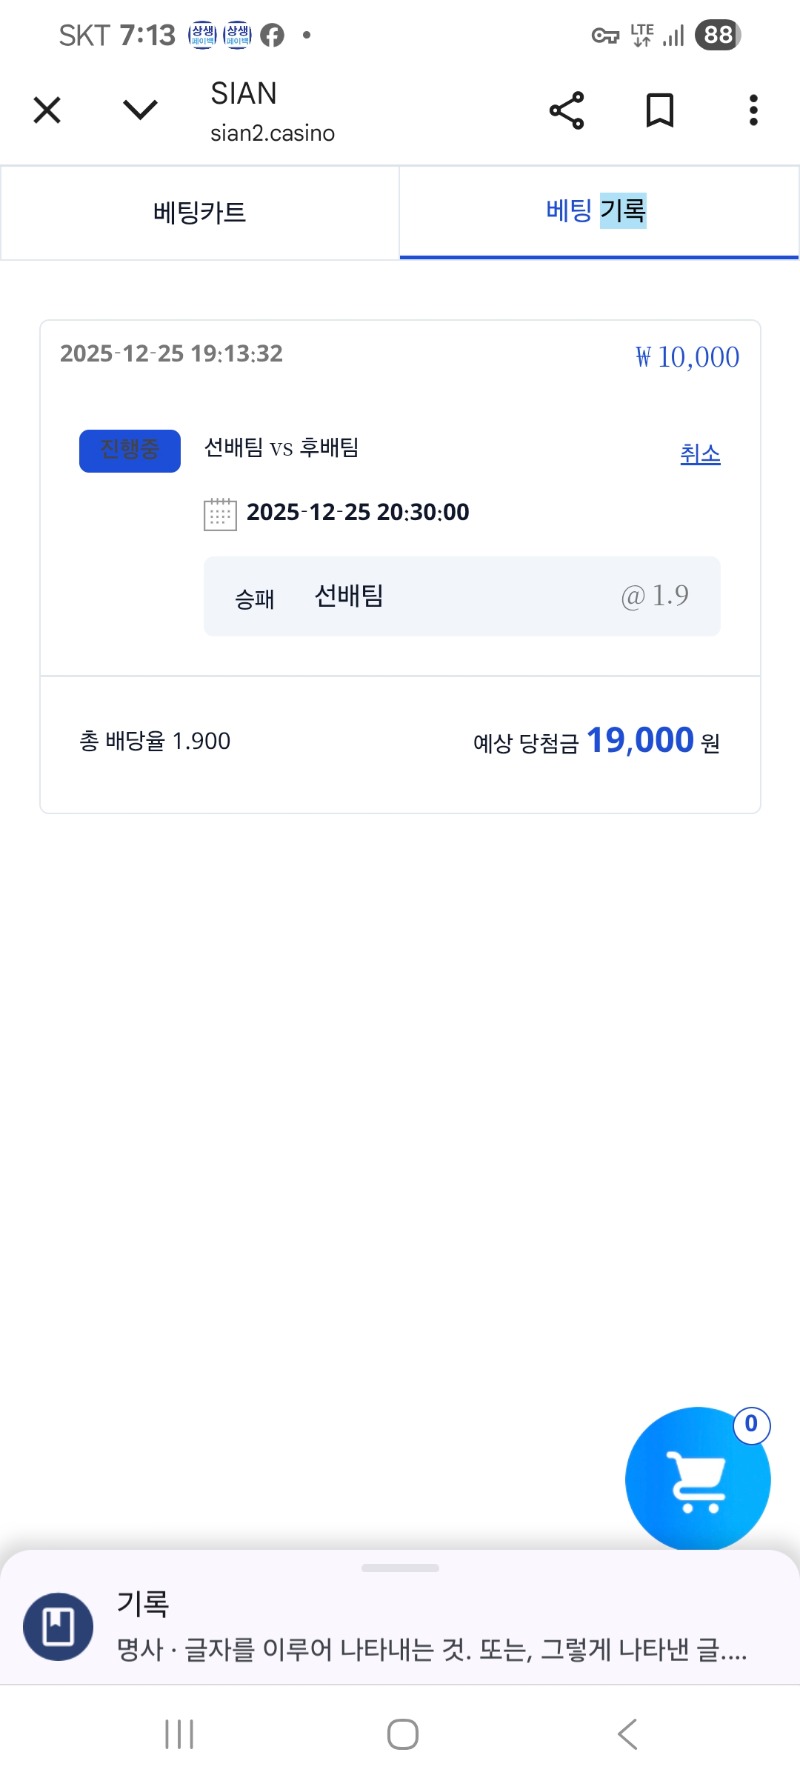Tap the 선배팀 bet selection row

(x=462, y=596)
